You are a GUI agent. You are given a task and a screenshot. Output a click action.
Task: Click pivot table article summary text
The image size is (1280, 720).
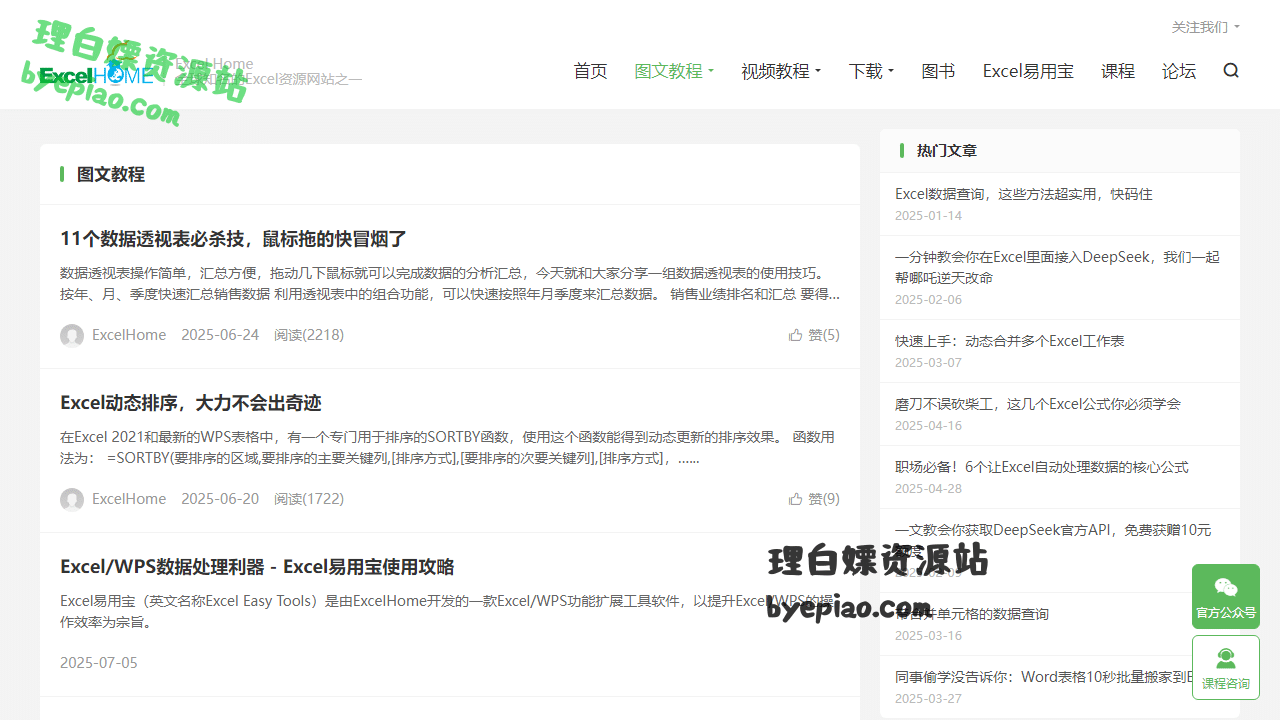point(450,284)
